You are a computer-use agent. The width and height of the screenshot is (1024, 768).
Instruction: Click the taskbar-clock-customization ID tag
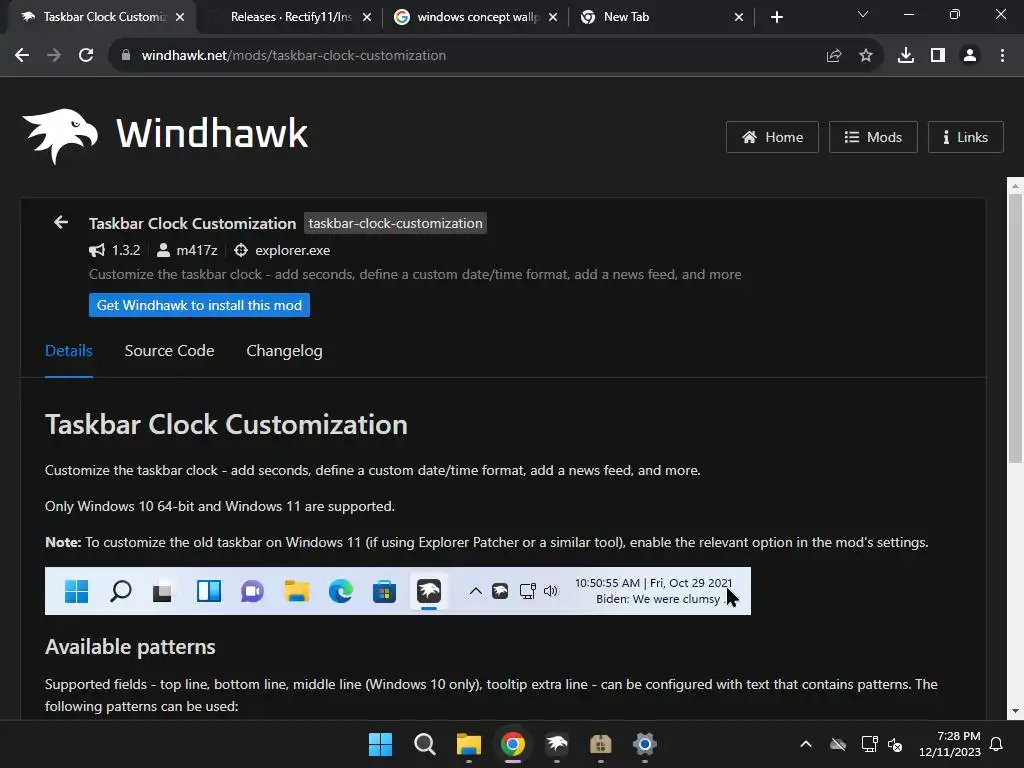point(395,223)
